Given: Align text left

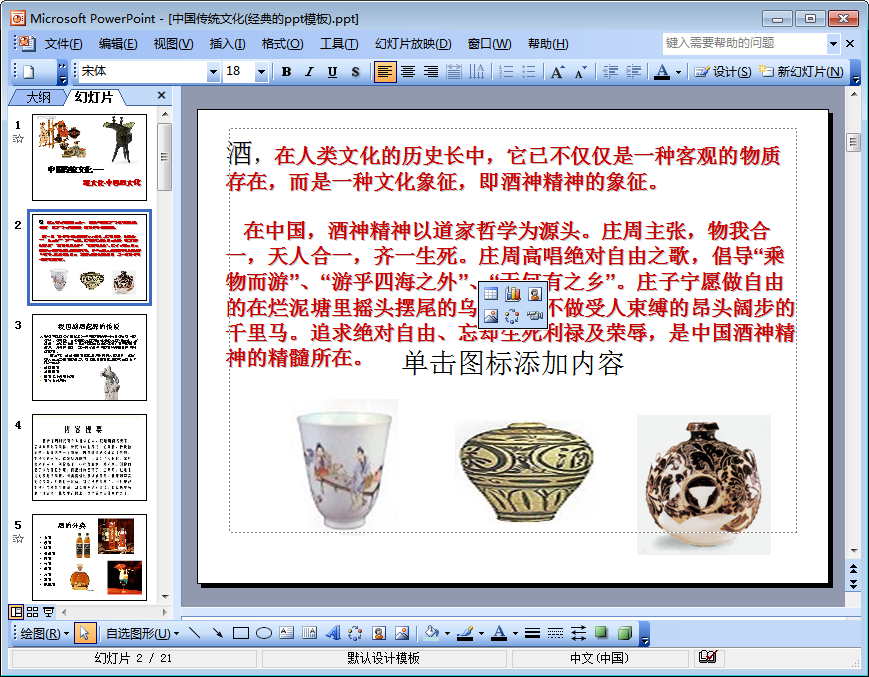Looking at the screenshot, I should (385, 72).
